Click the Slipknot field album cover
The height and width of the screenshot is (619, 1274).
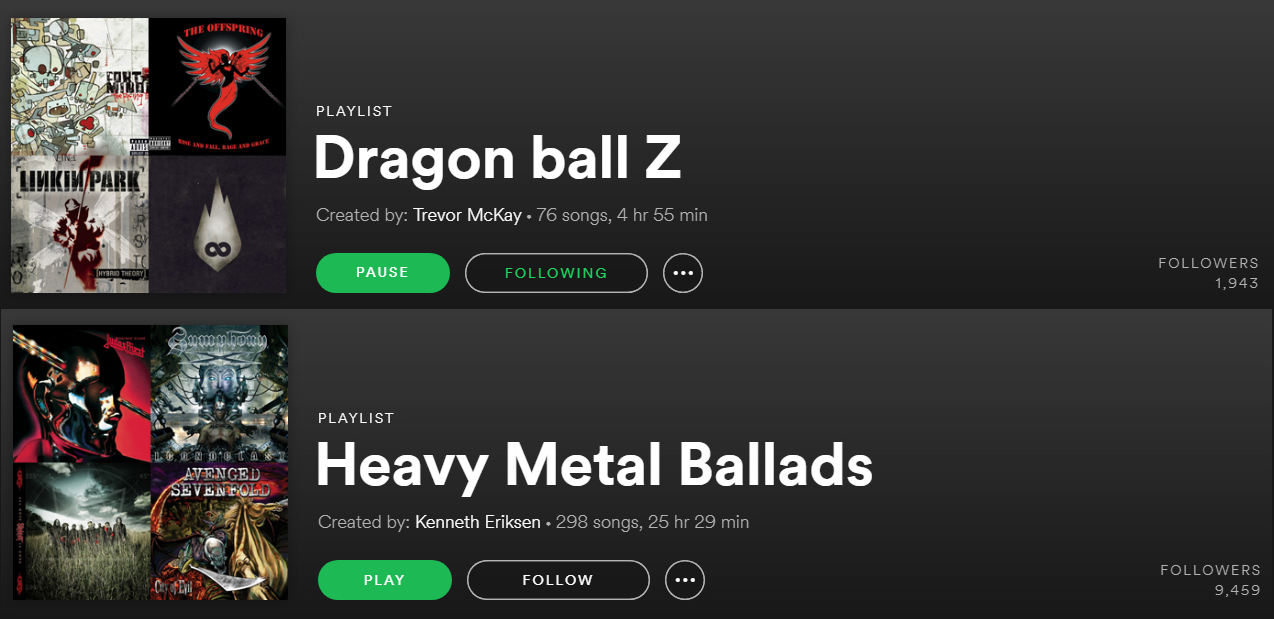point(82,532)
